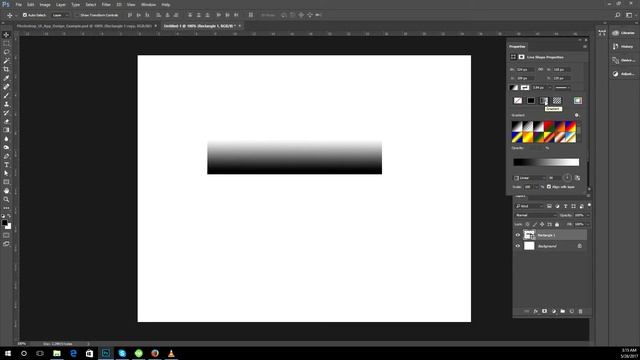Viewport: 640px width, 360px height.
Task: Click the black-to-white gradient bar
Action: (x=546, y=162)
